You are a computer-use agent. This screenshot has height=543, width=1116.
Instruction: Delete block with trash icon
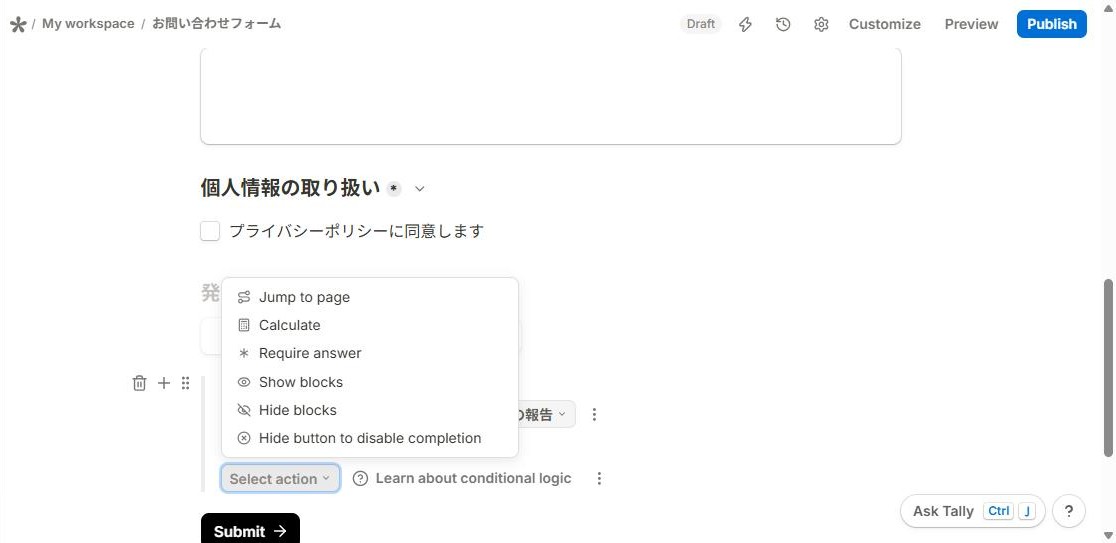140,383
